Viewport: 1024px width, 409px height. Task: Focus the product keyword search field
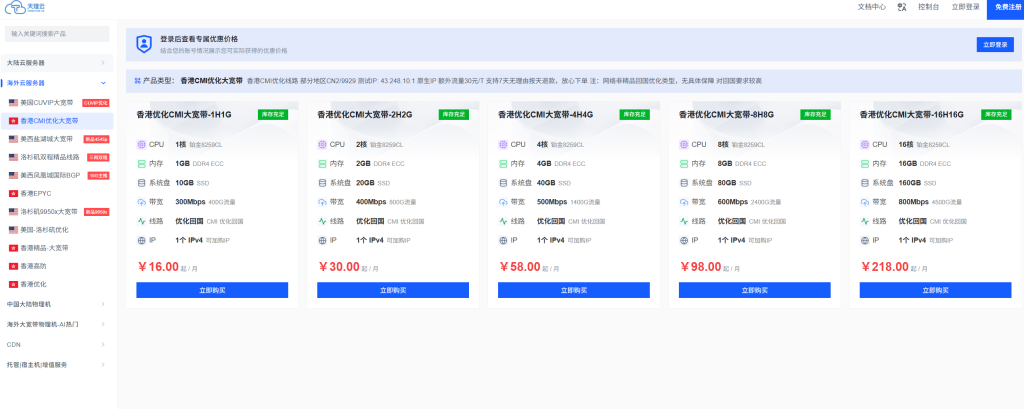pyautogui.click(x=57, y=33)
